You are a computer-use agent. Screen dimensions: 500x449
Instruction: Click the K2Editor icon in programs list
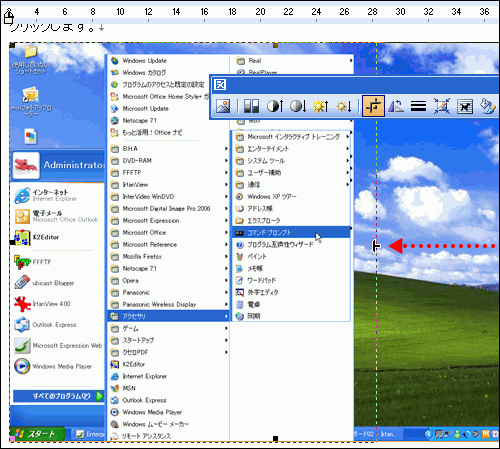pos(115,365)
